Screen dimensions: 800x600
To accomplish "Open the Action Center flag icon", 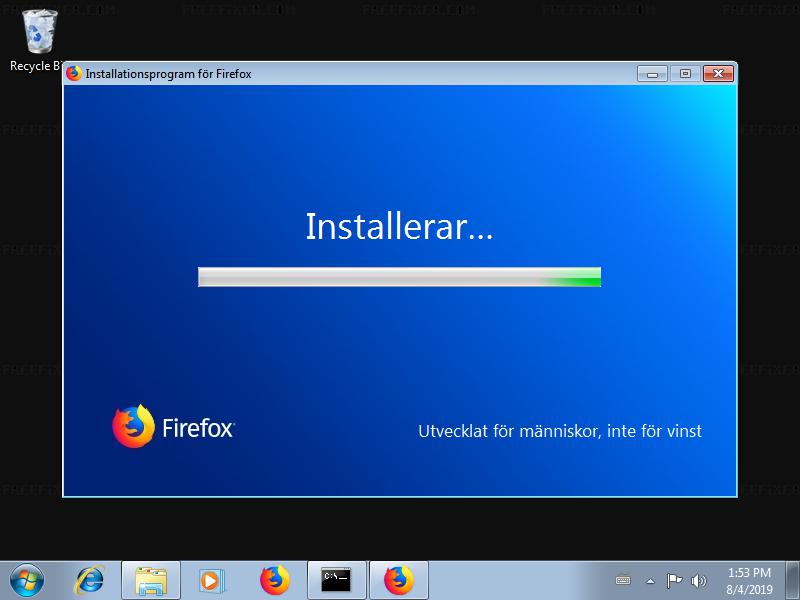I will (x=674, y=580).
